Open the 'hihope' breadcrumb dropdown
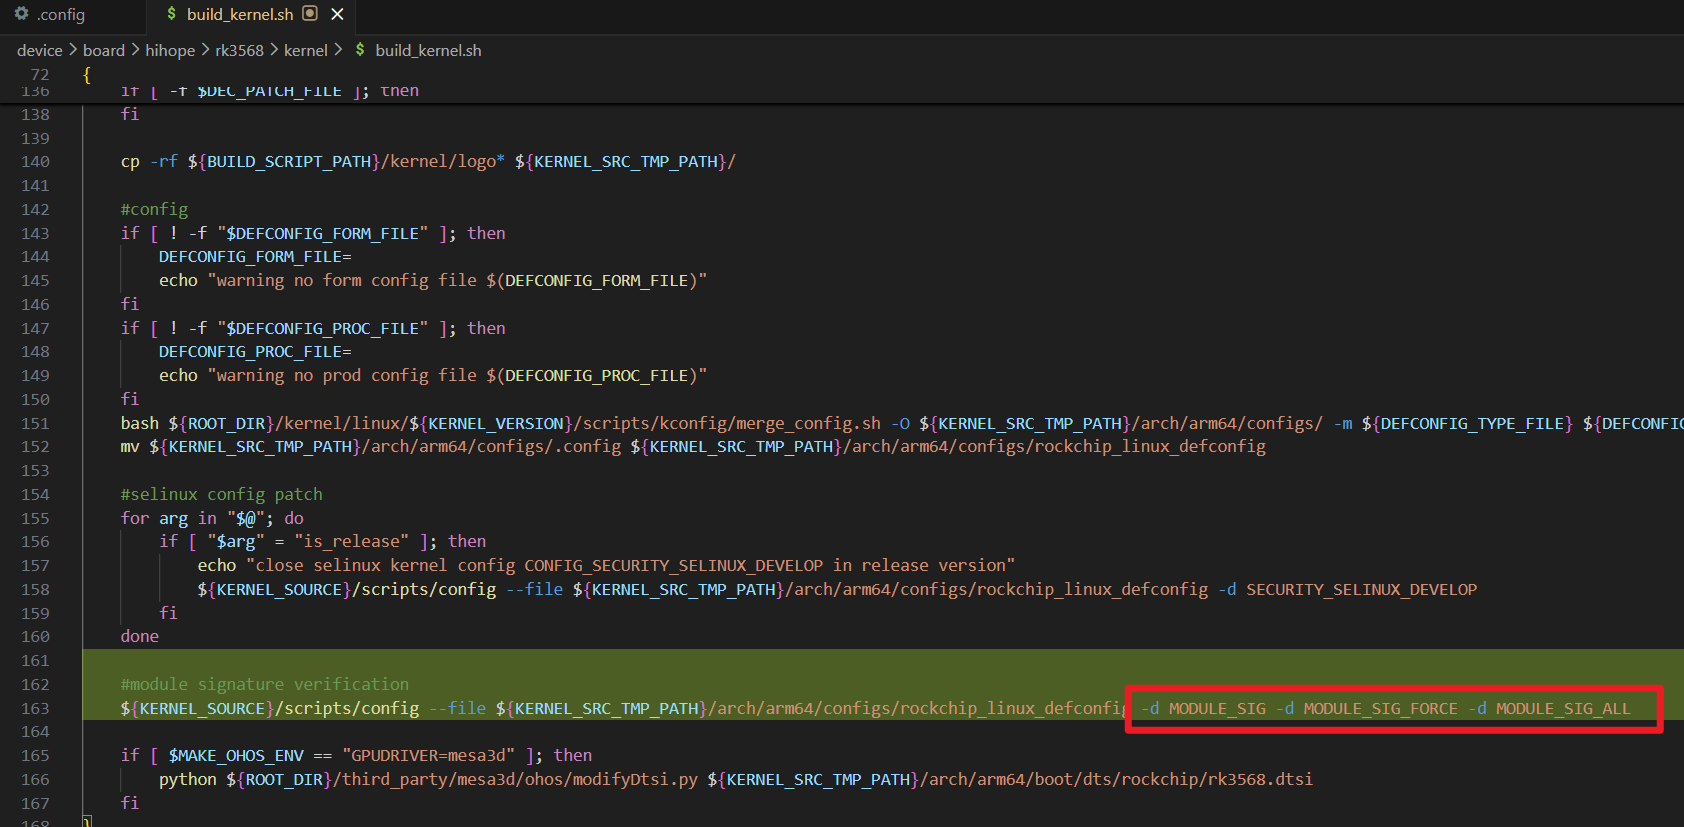1684x827 pixels. tap(170, 50)
